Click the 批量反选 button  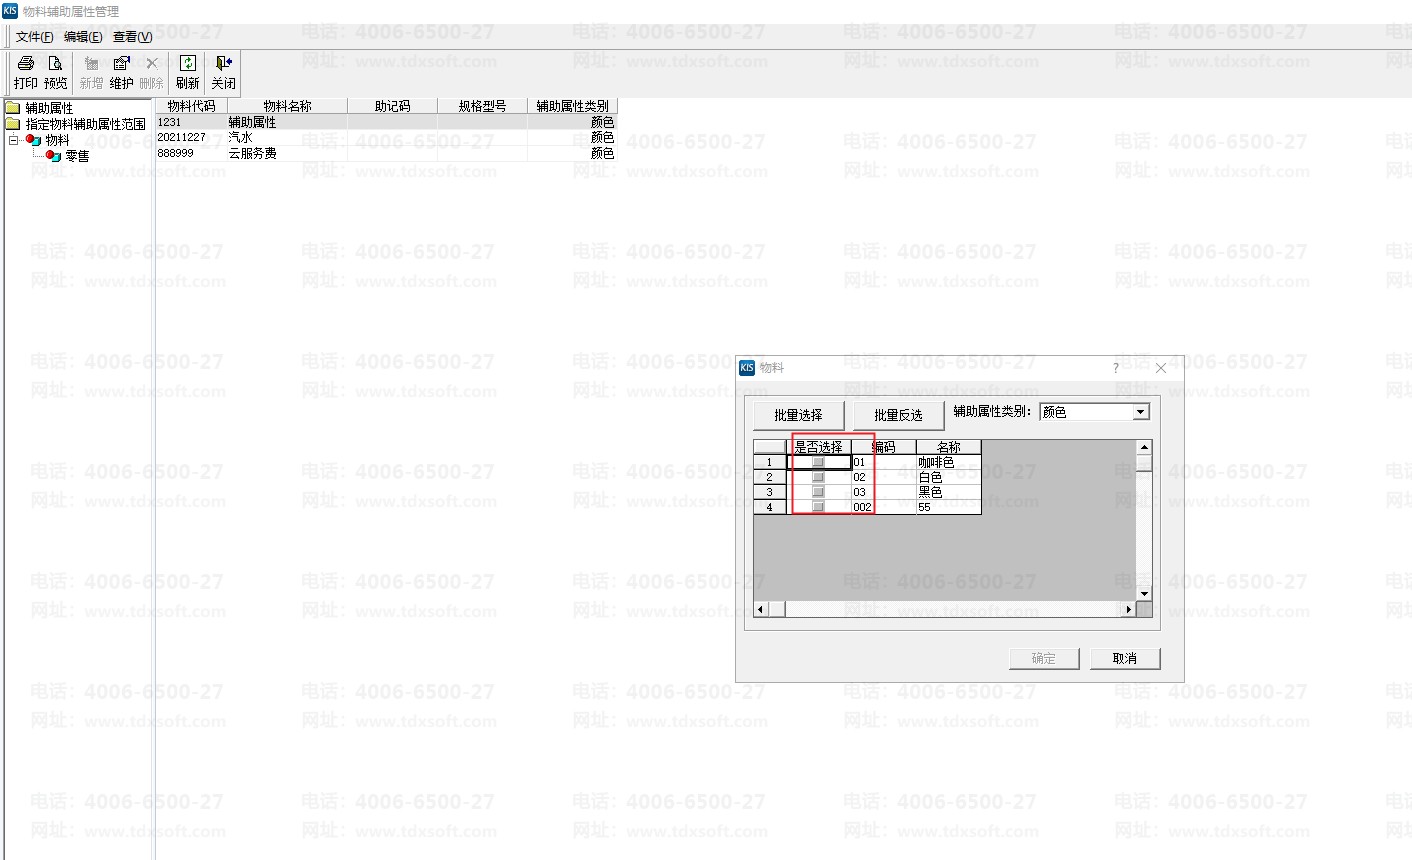(x=898, y=415)
